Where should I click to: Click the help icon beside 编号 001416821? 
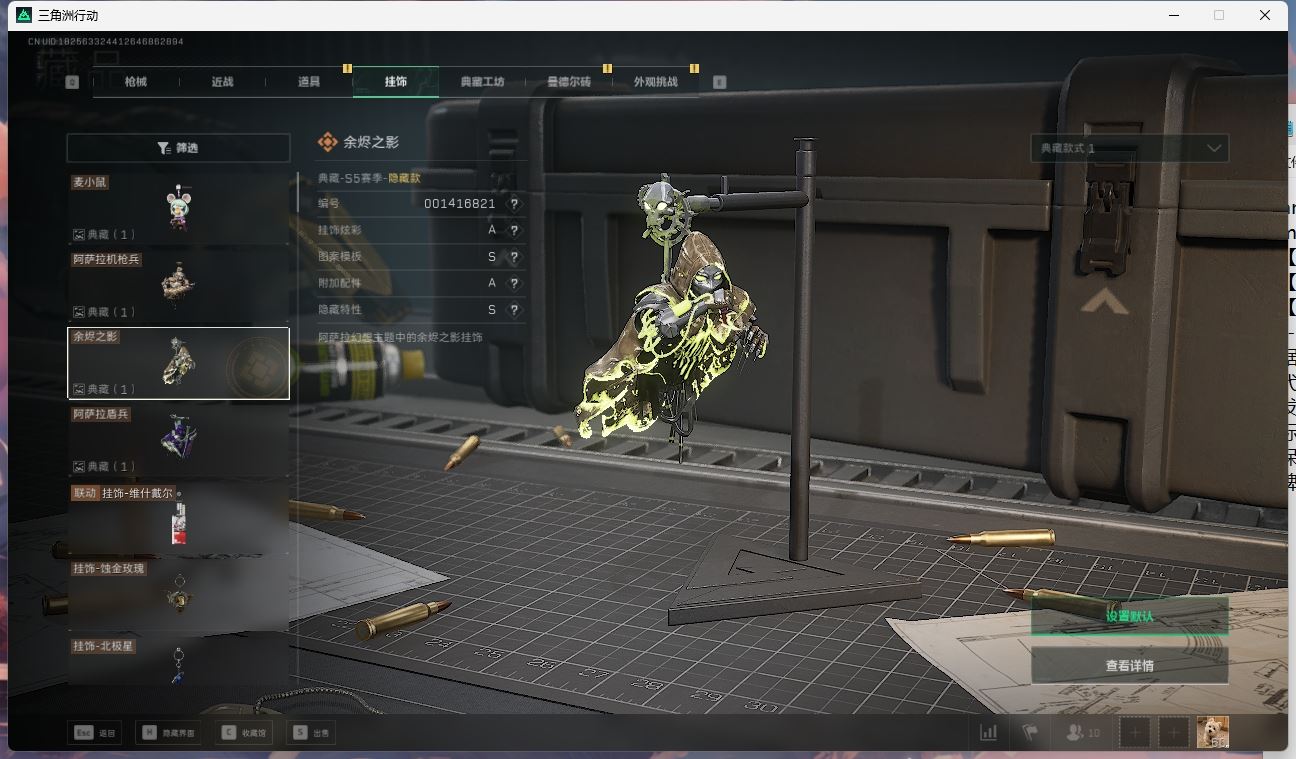pos(514,203)
